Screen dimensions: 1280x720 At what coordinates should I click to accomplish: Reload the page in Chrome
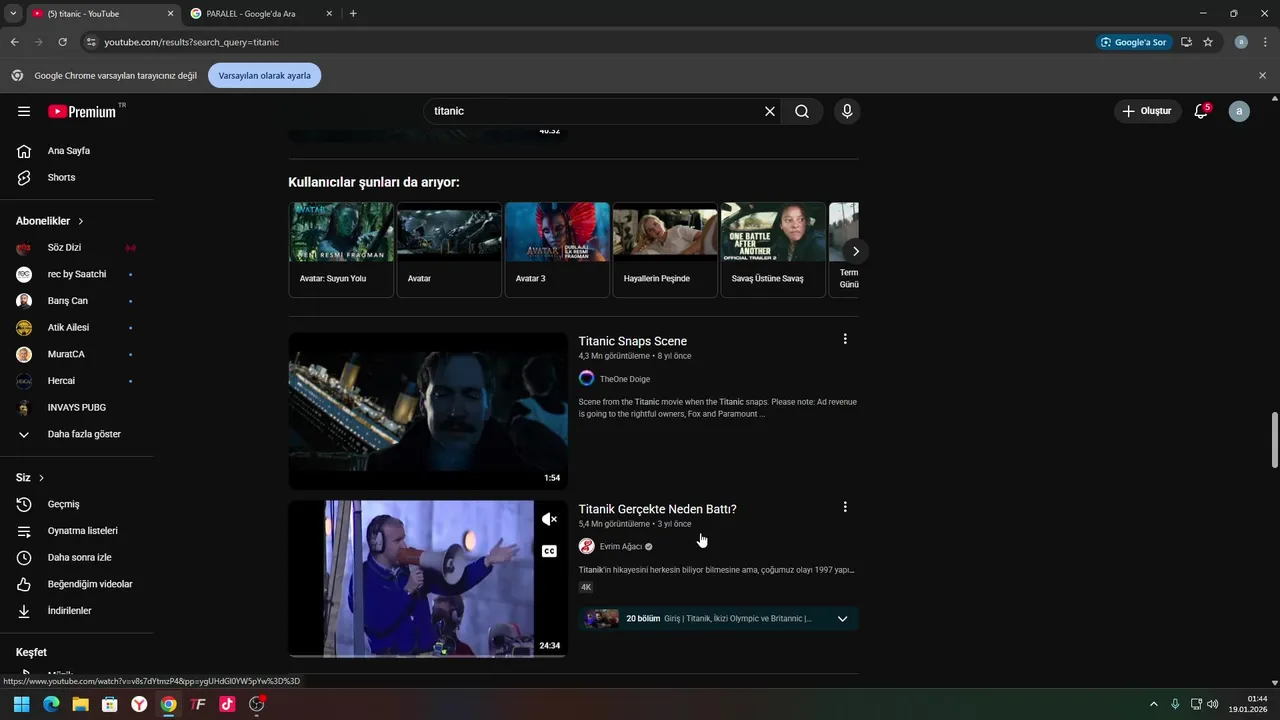tap(62, 42)
